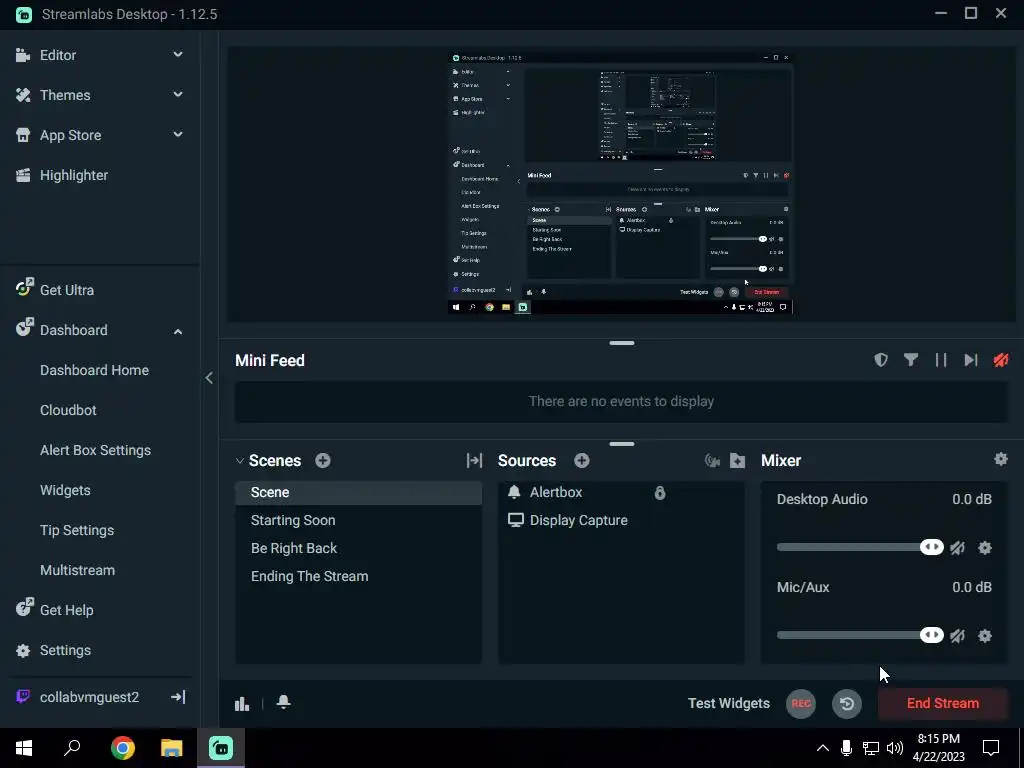
Task: Select the Scene scene
Action: pos(359,492)
